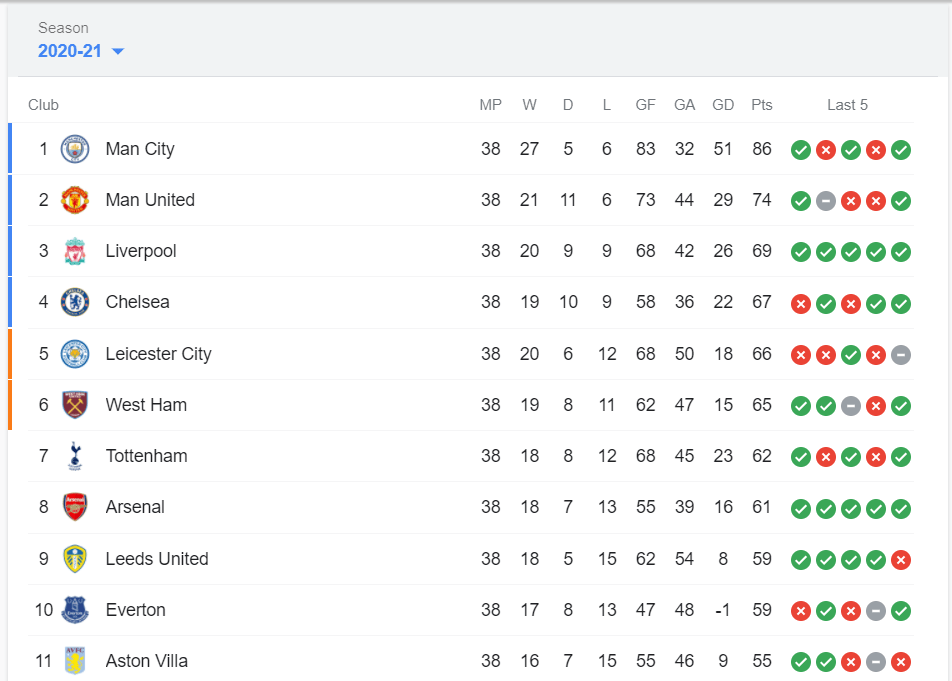Click the Man City club crest
The image size is (952, 681).
tap(75, 149)
